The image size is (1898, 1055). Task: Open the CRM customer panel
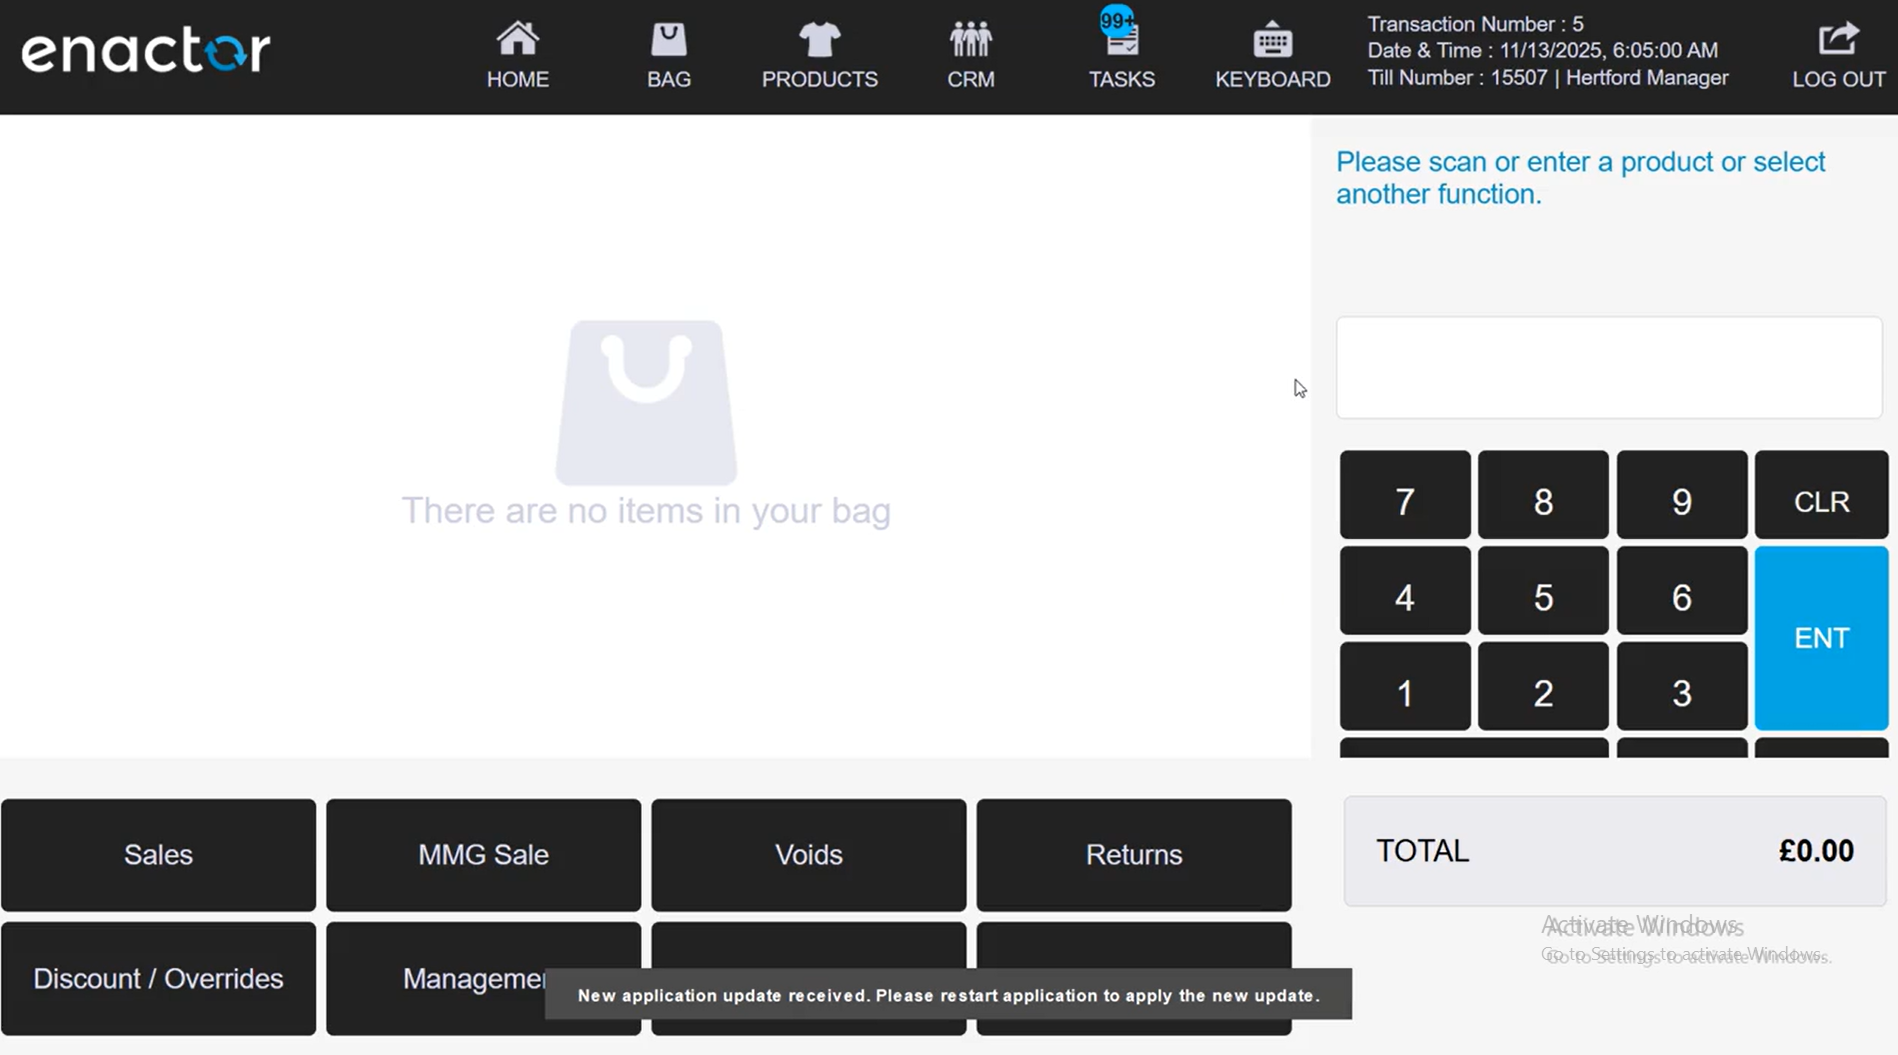coord(970,52)
